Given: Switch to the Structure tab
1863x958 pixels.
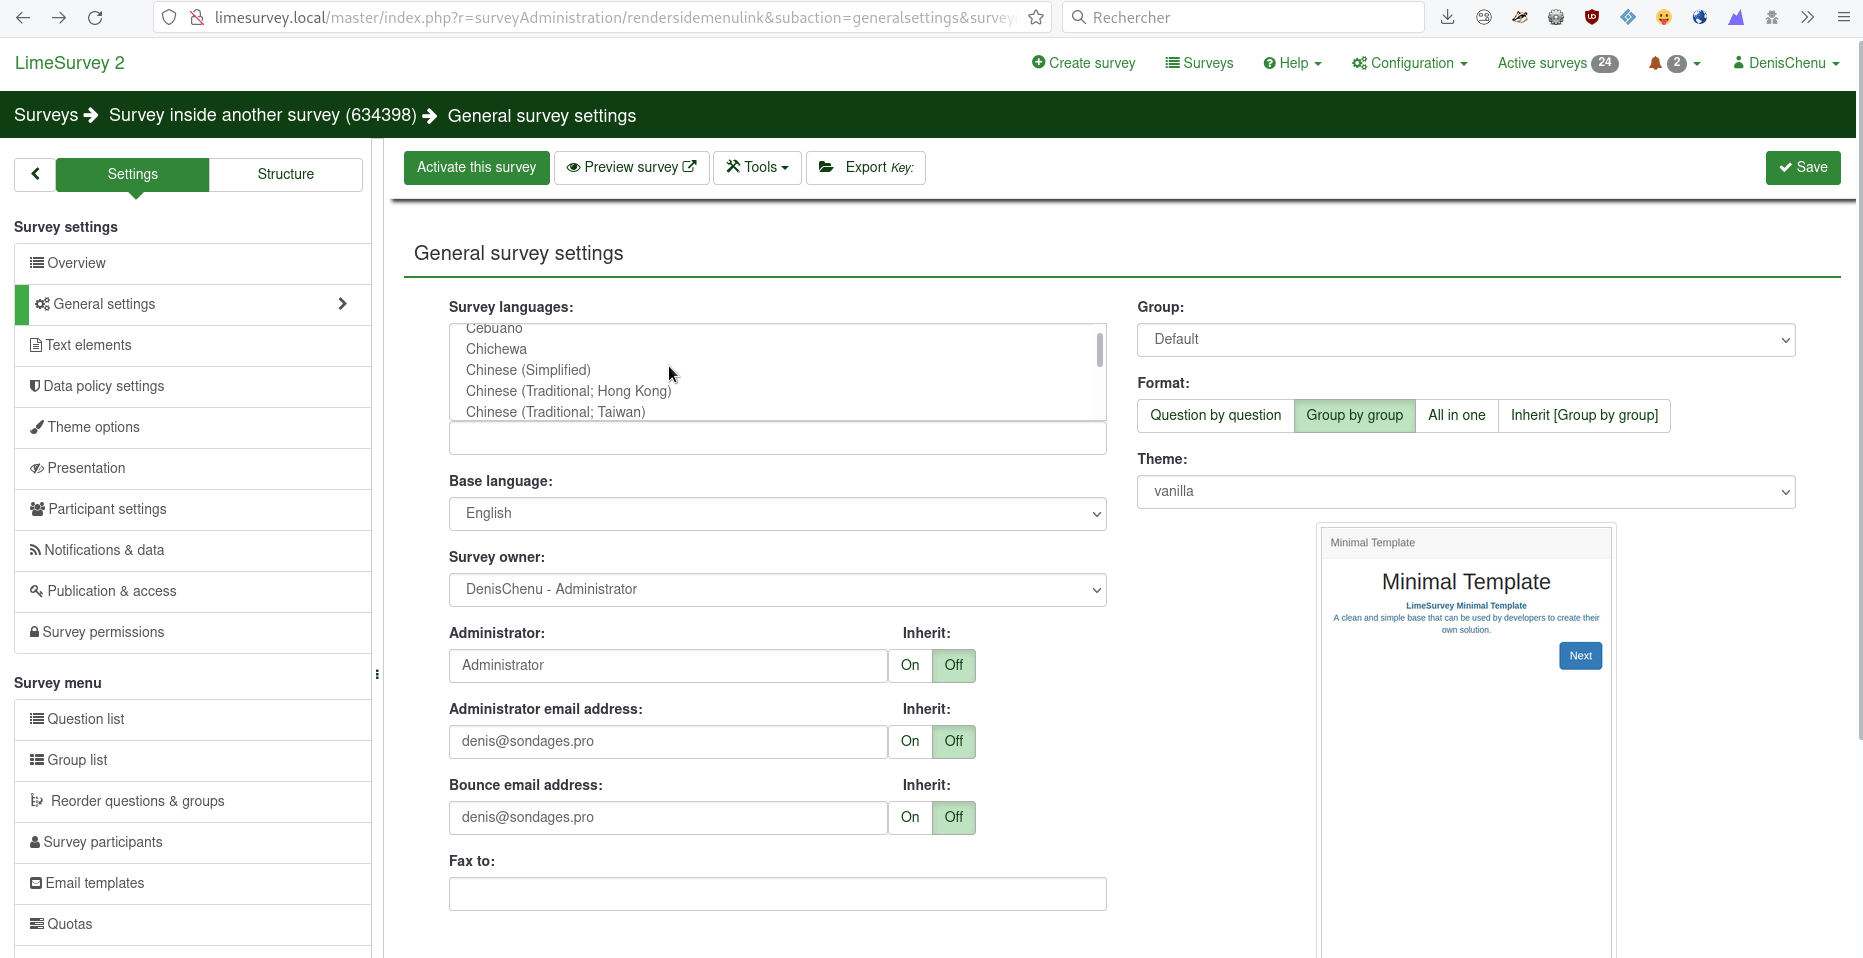Looking at the screenshot, I should pos(286,175).
